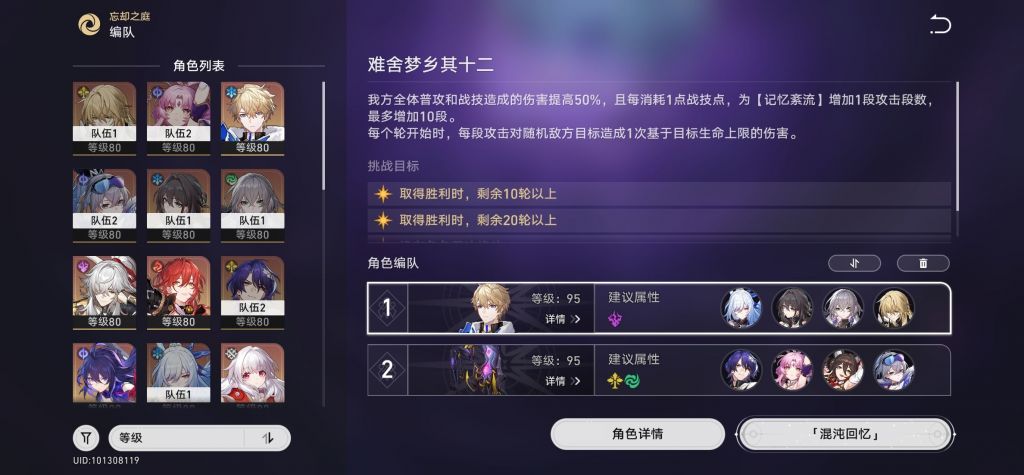Start the challenge with 「混沌回忆」 button

[845, 434]
